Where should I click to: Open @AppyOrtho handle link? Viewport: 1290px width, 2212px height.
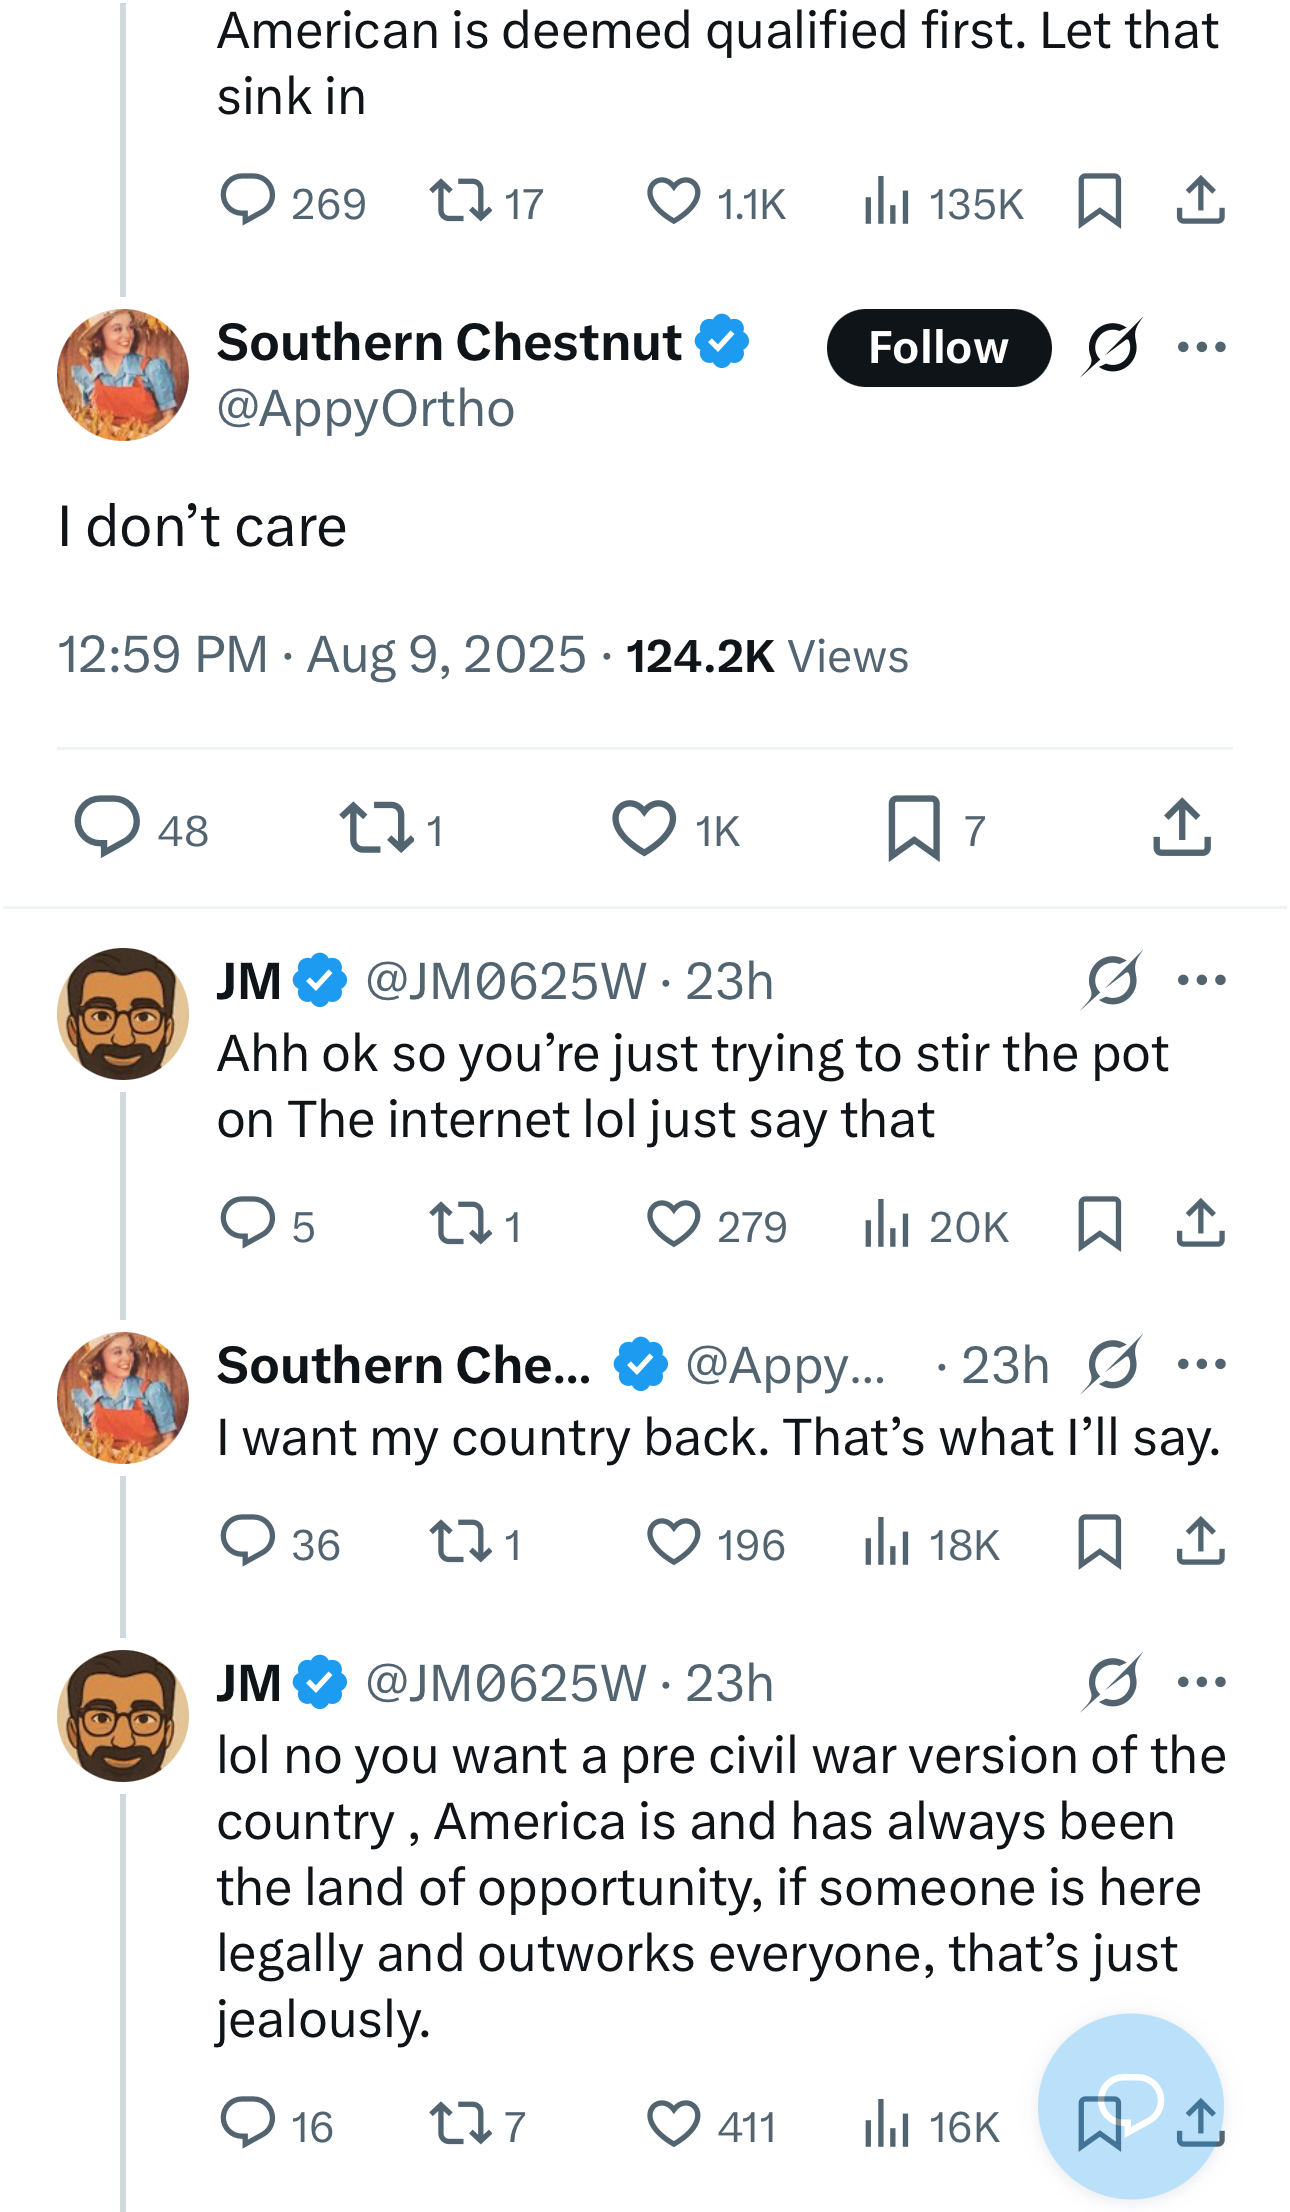(x=366, y=409)
